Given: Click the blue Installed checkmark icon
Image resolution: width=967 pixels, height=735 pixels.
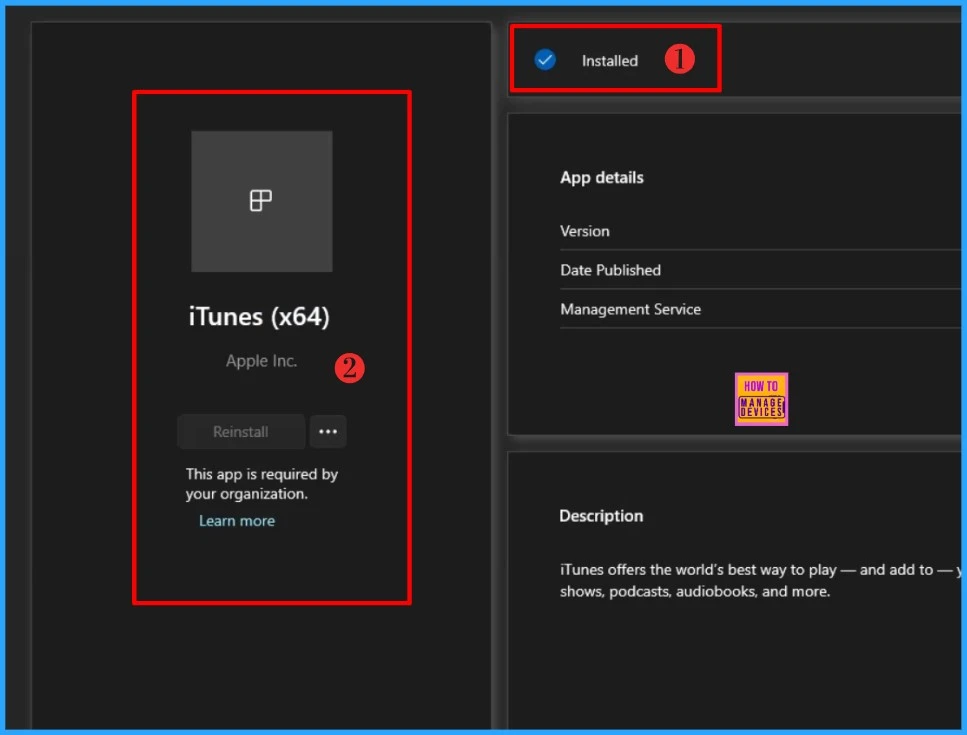Looking at the screenshot, I should 545,60.
